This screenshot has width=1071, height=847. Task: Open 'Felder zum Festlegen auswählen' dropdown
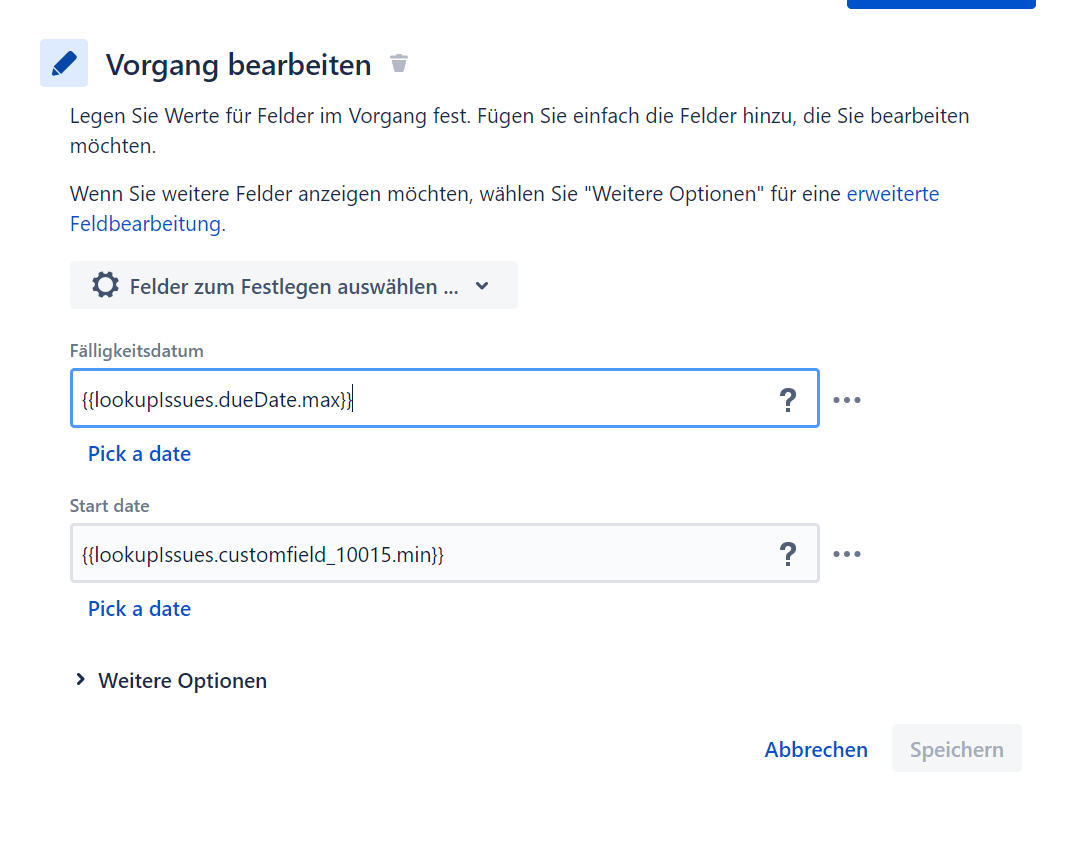294,286
